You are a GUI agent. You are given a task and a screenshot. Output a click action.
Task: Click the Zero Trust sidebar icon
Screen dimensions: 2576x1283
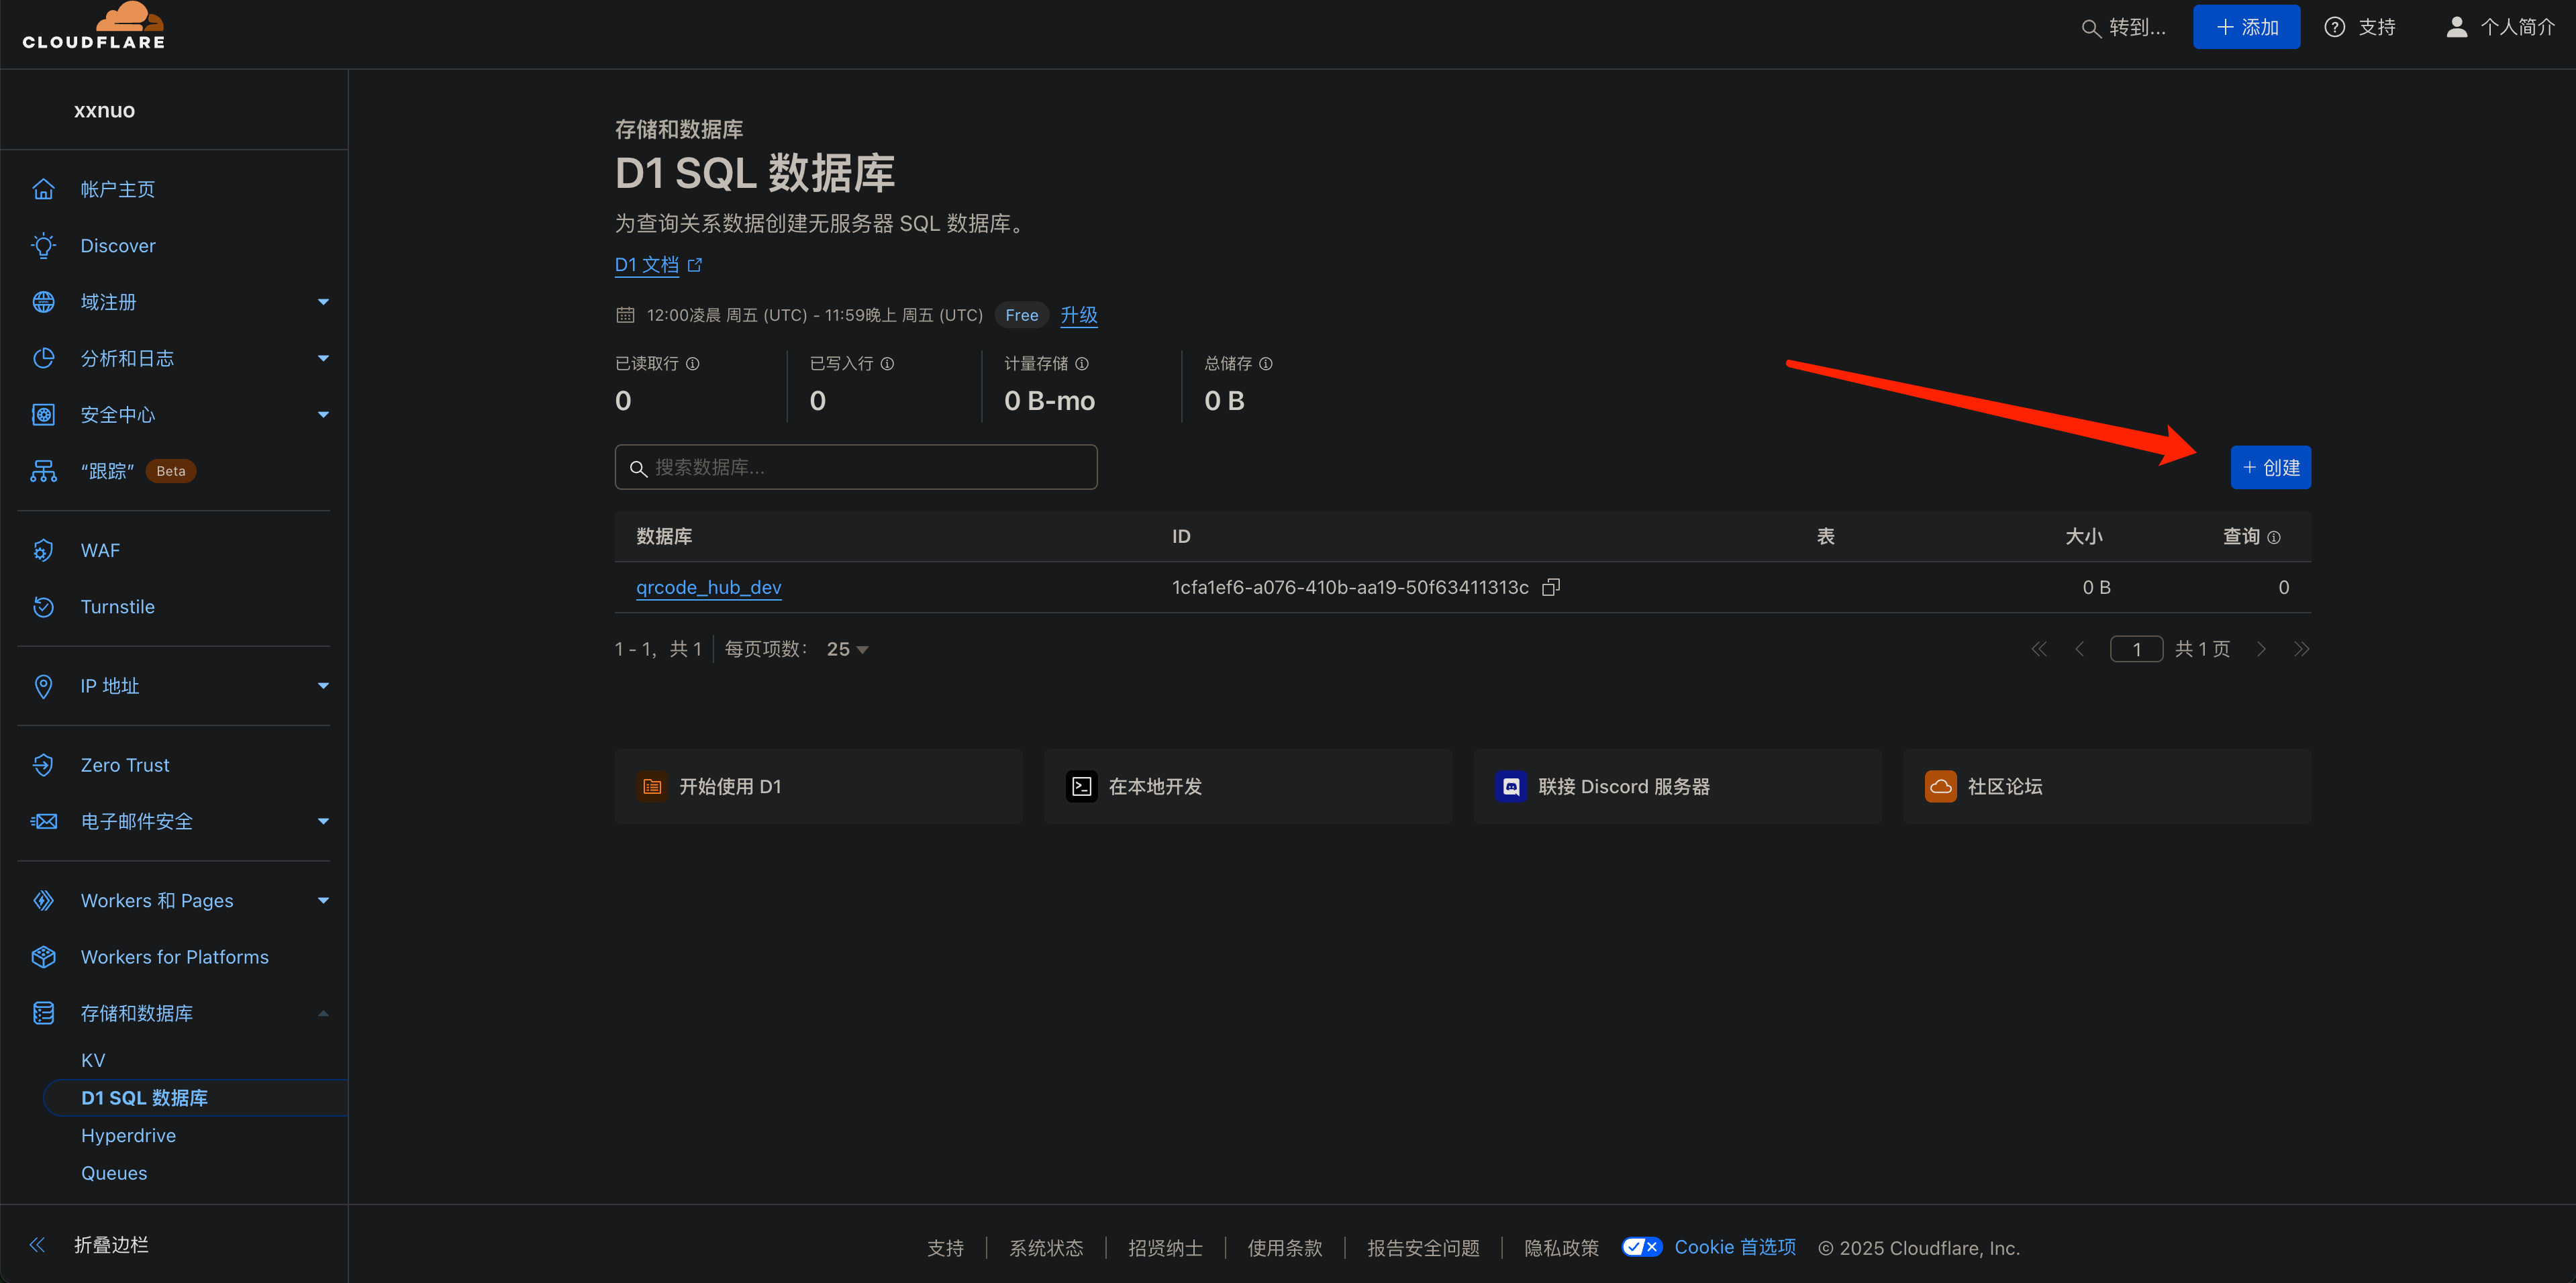(43, 765)
